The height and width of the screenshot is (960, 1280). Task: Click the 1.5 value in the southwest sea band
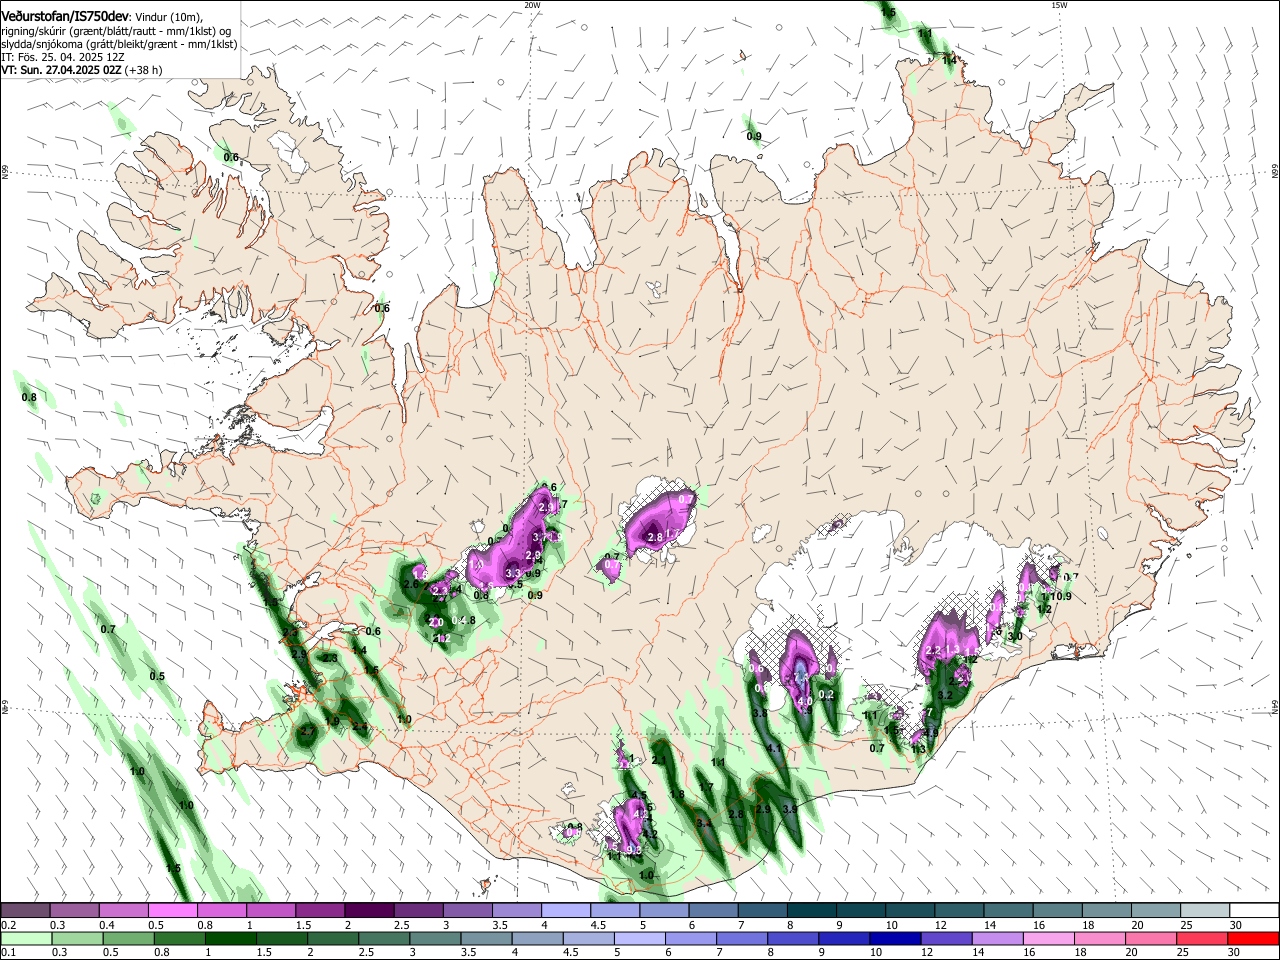[x=174, y=869]
